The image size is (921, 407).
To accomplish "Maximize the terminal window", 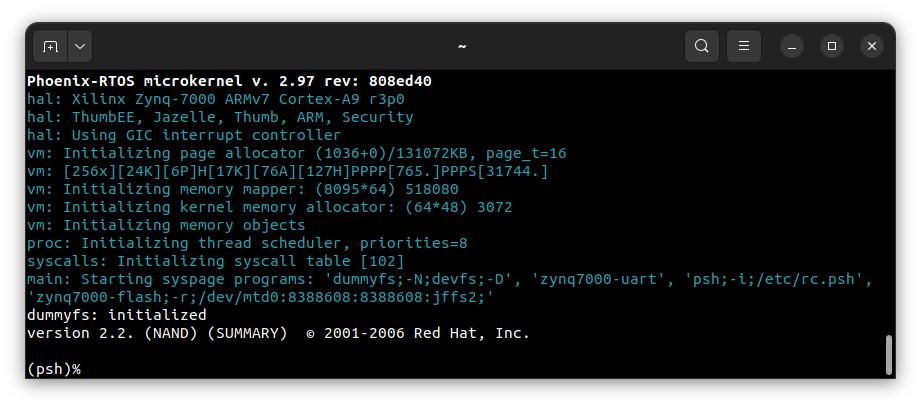I will (x=831, y=46).
